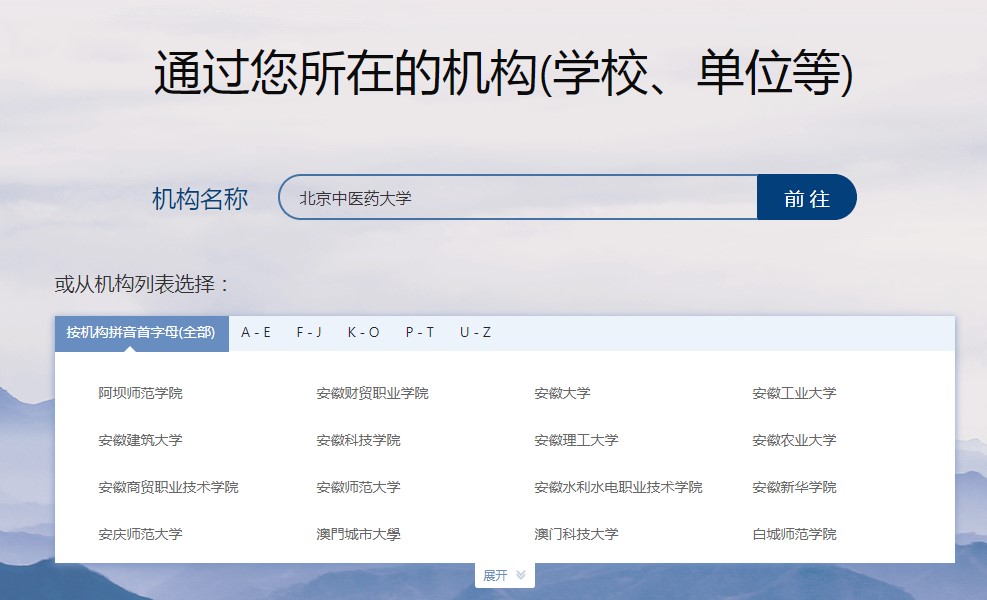The height and width of the screenshot is (600, 987).
Task: Select 安徽财贸职业学院 institution link
Action: 372,393
